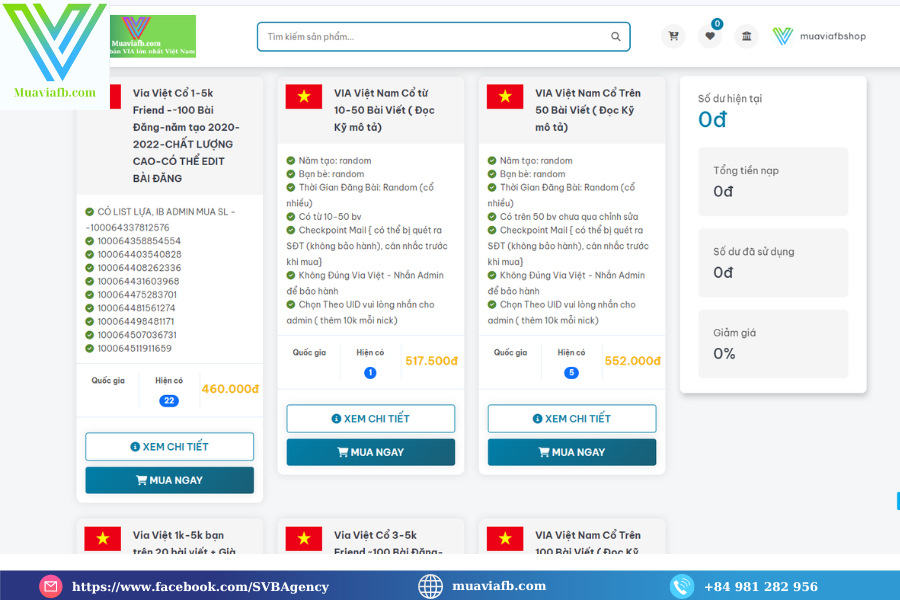Click Vietnam flag on 10-50 Bài Viết card

304,96
